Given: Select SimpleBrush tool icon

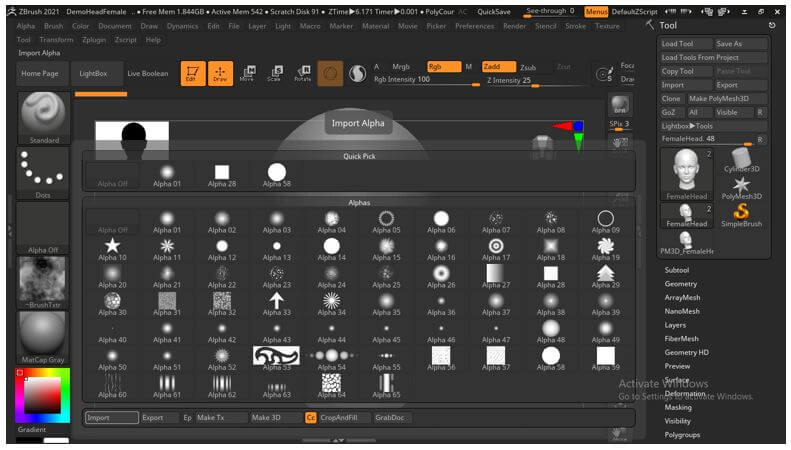Looking at the screenshot, I should click(x=741, y=215).
